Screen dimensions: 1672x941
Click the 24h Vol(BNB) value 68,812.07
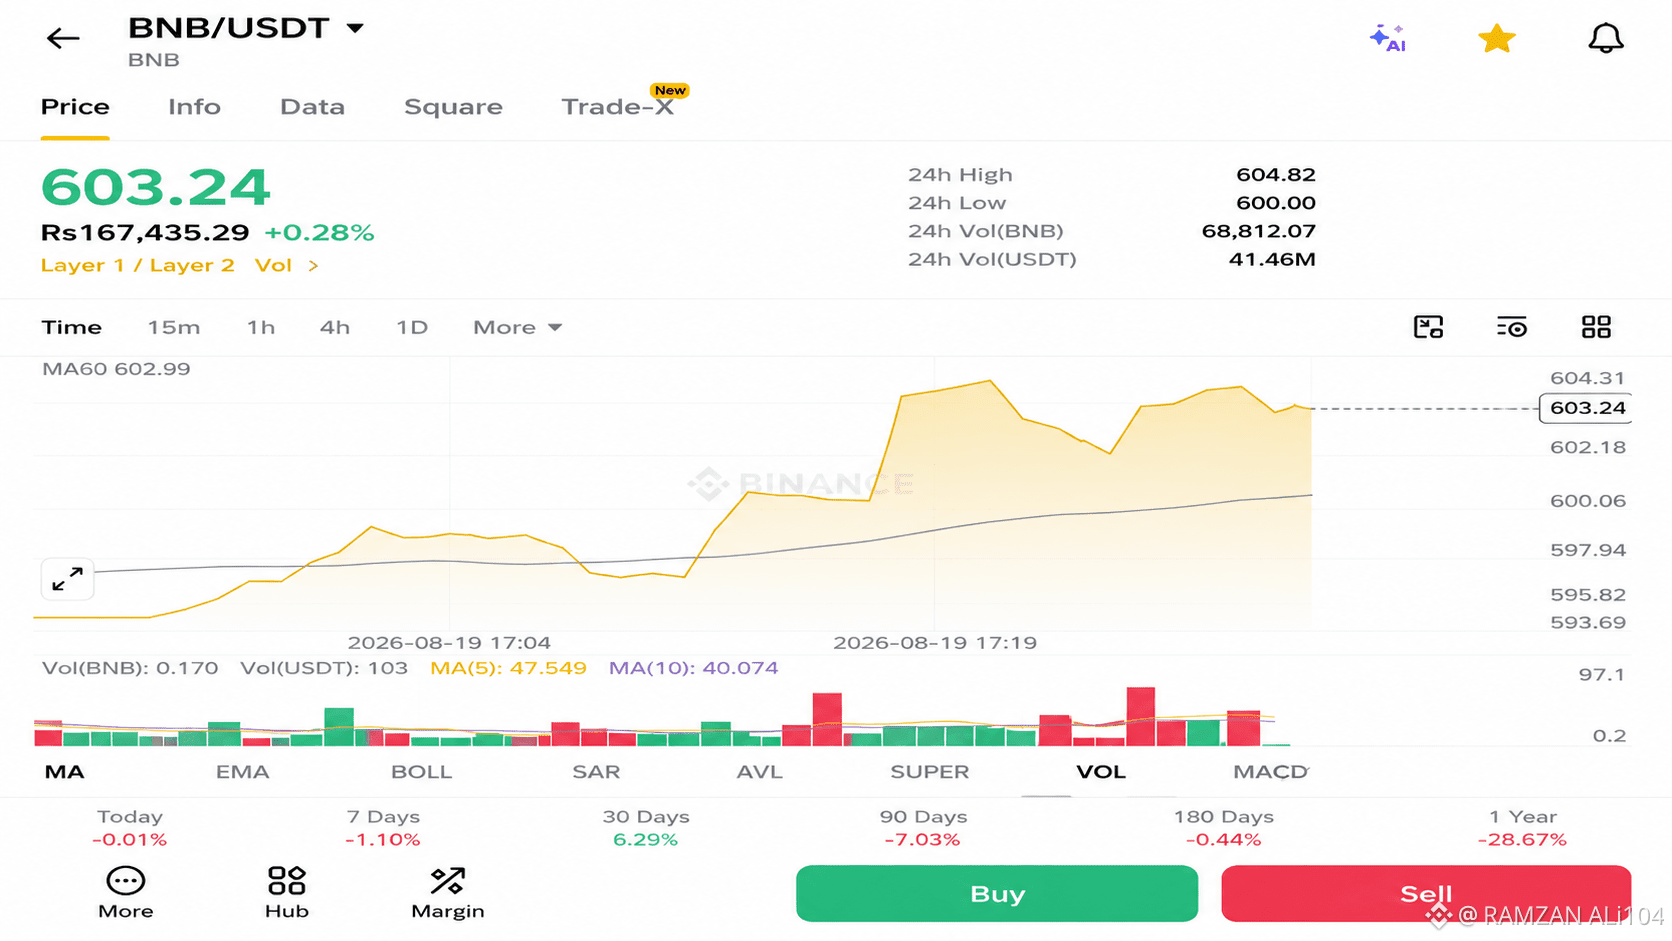coord(1259,231)
